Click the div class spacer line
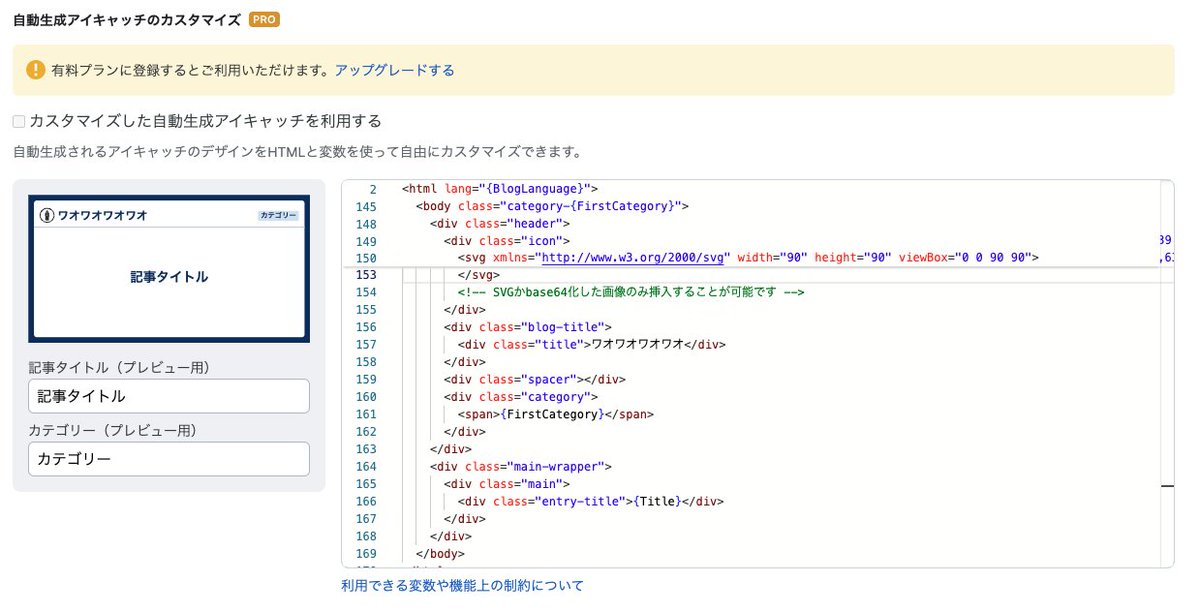 tap(535, 379)
